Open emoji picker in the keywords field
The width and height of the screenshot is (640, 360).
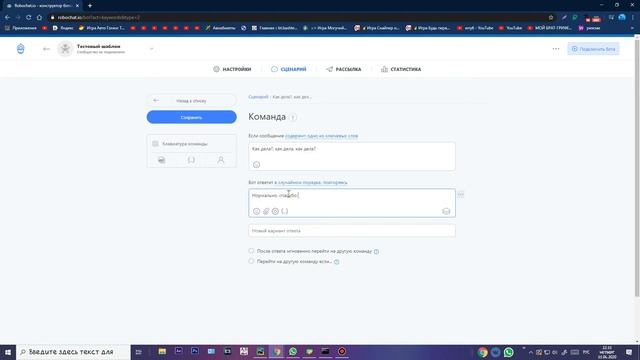pyautogui.click(x=256, y=164)
